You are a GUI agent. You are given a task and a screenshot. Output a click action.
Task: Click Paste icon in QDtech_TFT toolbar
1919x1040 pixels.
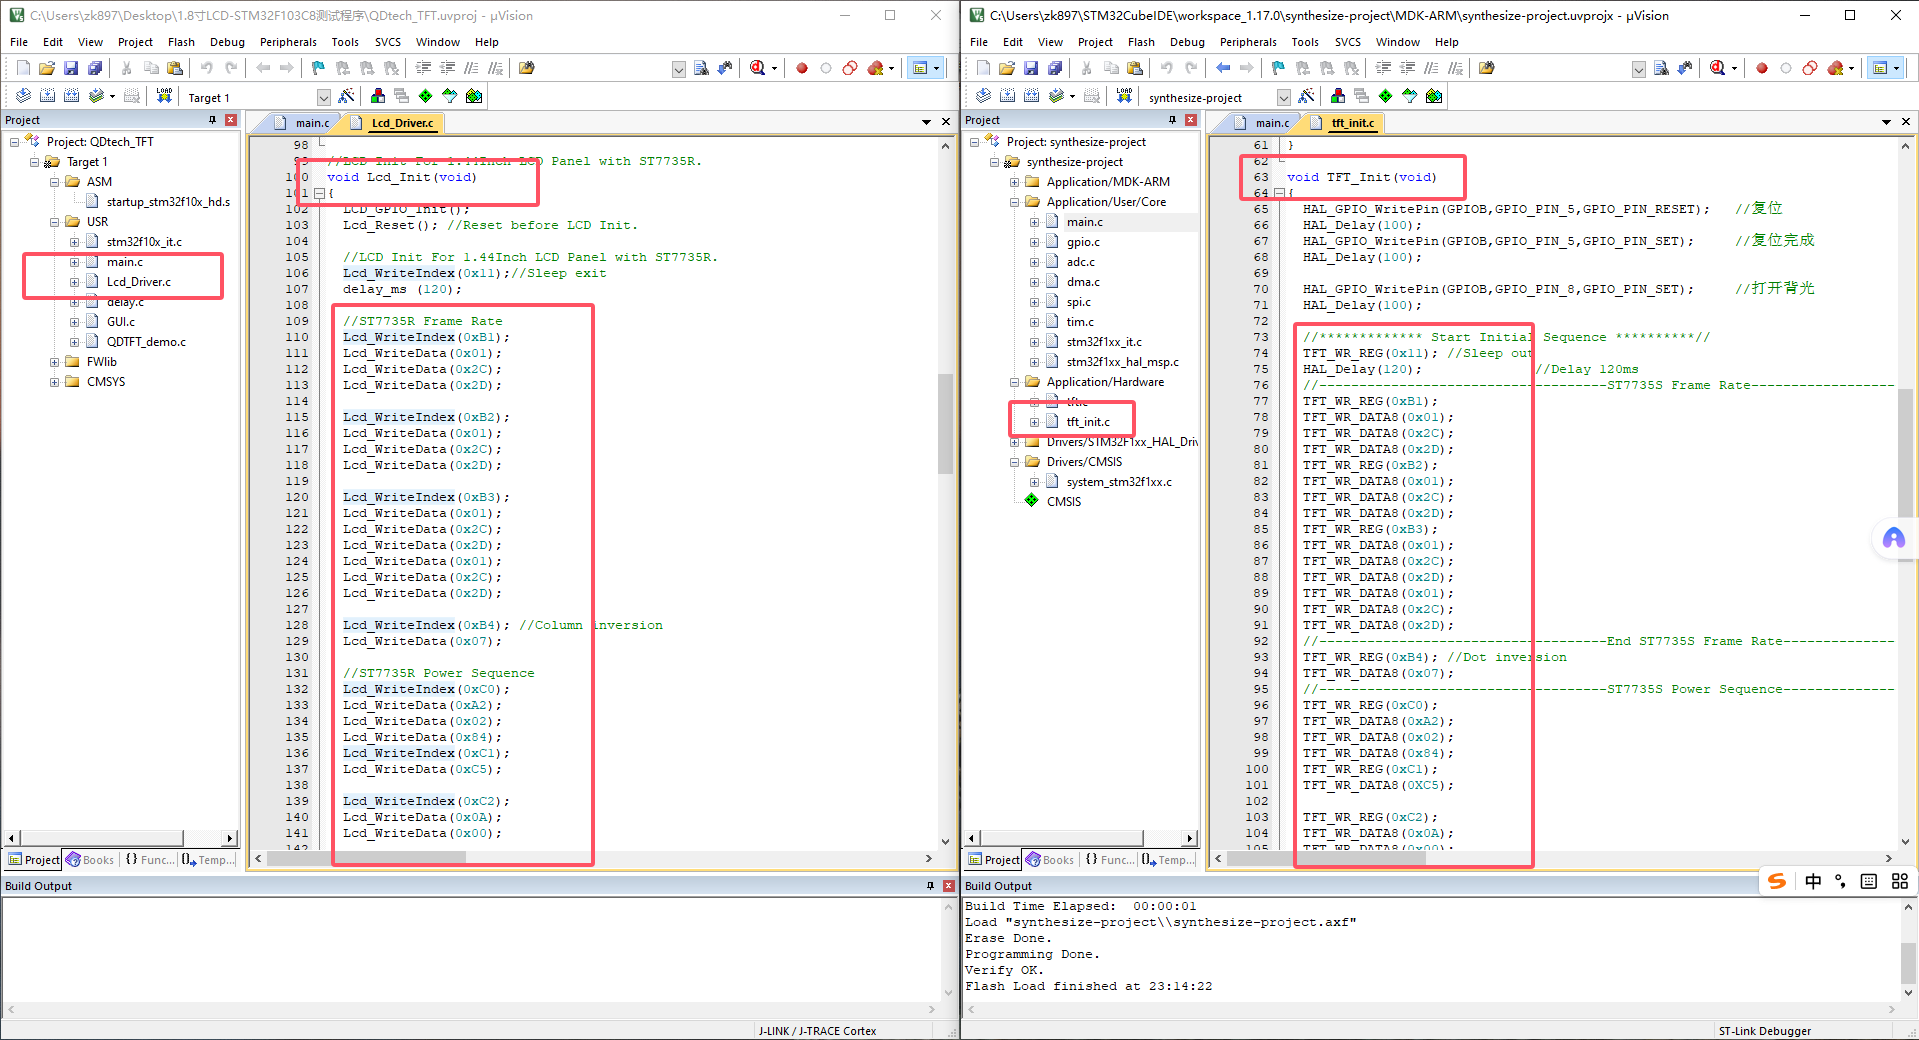click(175, 68)
